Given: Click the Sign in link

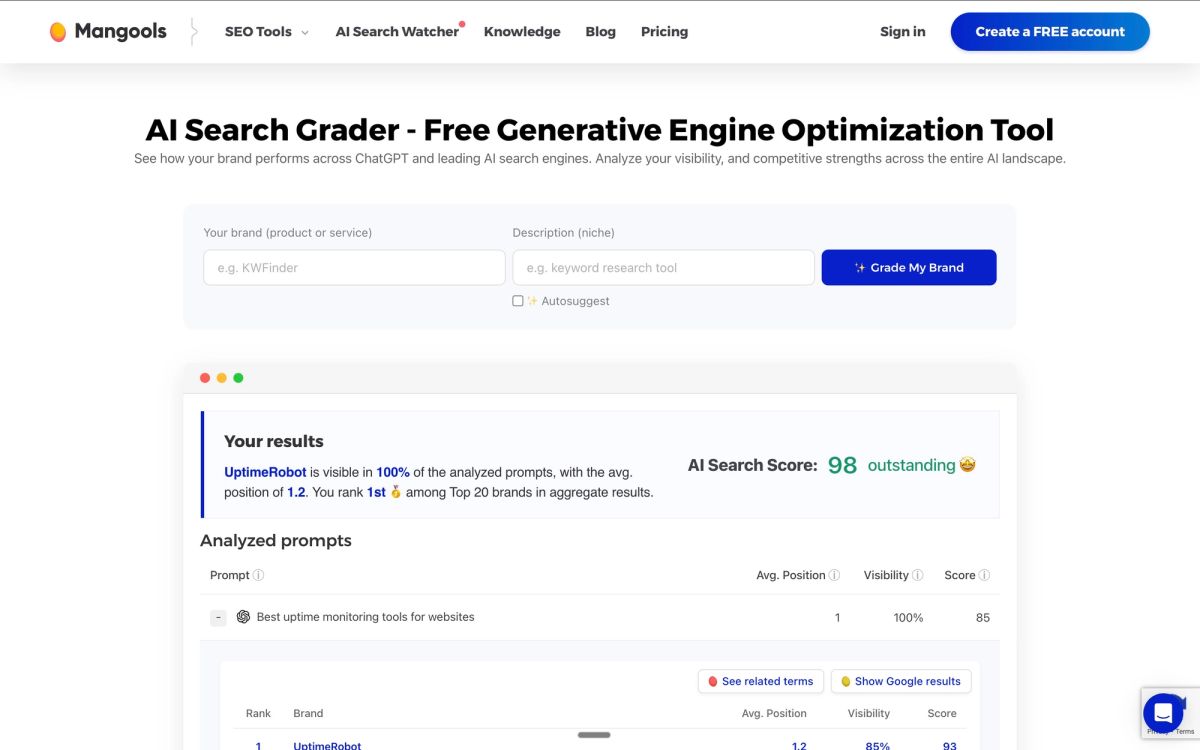Looking at the screenshot, I should 902,32.
